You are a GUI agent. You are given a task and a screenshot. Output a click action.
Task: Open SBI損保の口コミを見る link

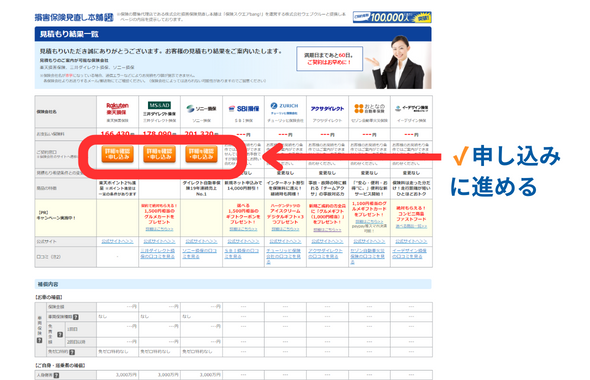[242, 254]
